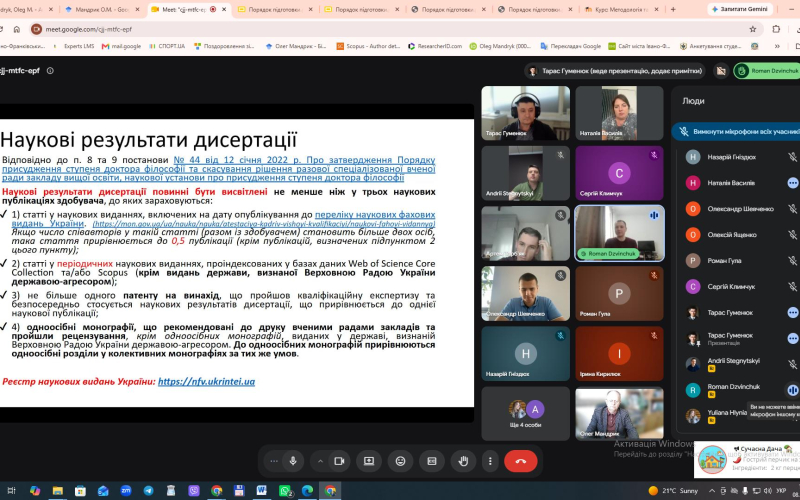This screenshot has height=500, width=800.
Task: Click 'Запитати Gemini' button
Action: 739,9
